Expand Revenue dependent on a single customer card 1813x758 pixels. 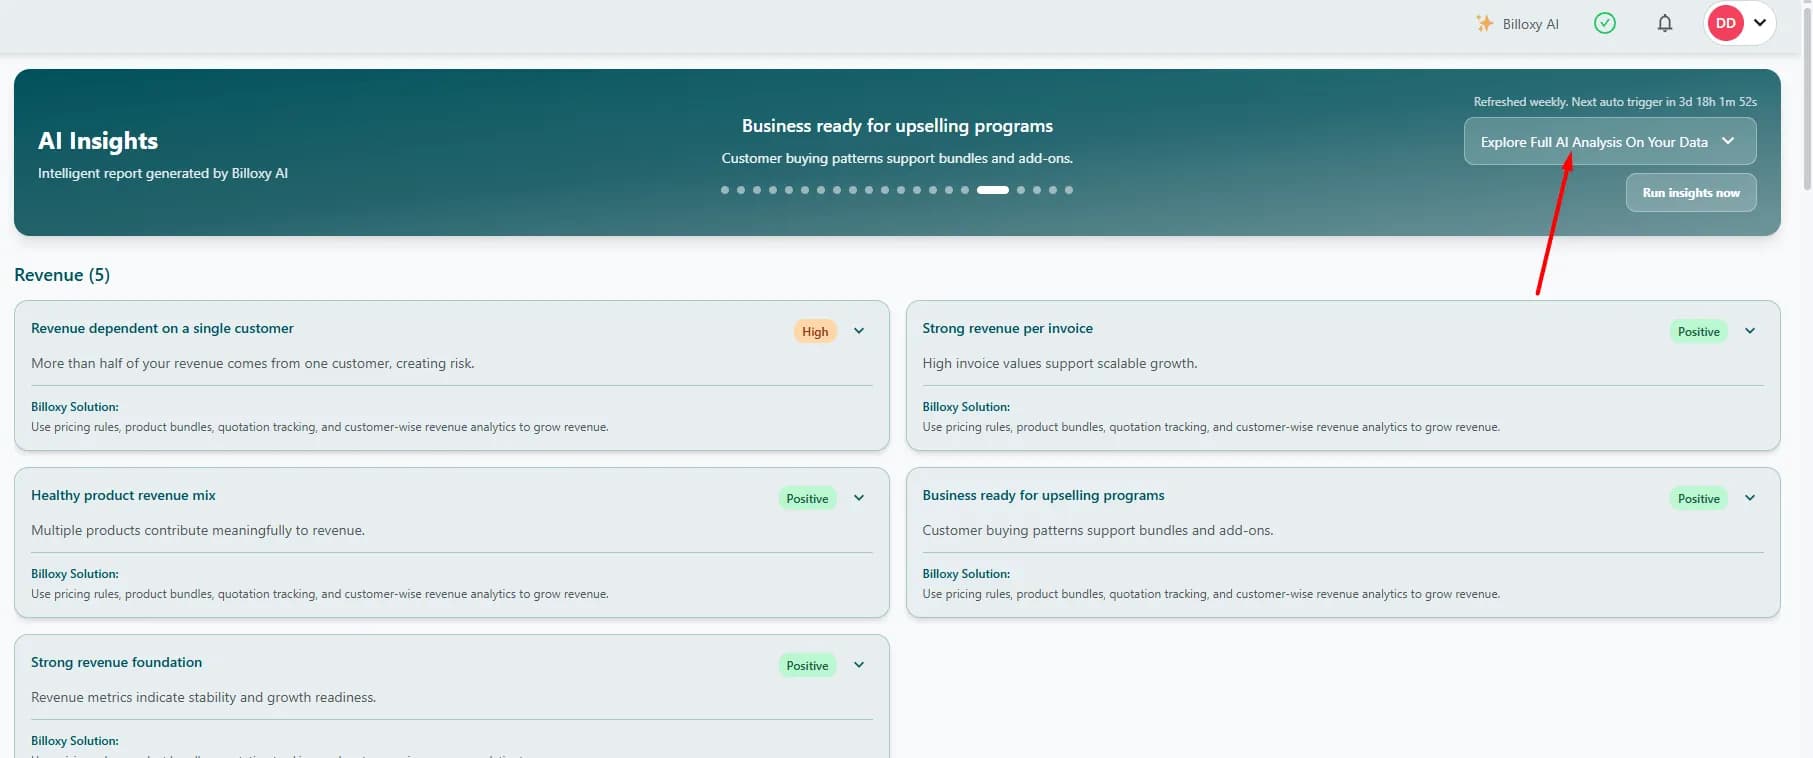pos(859,331)
